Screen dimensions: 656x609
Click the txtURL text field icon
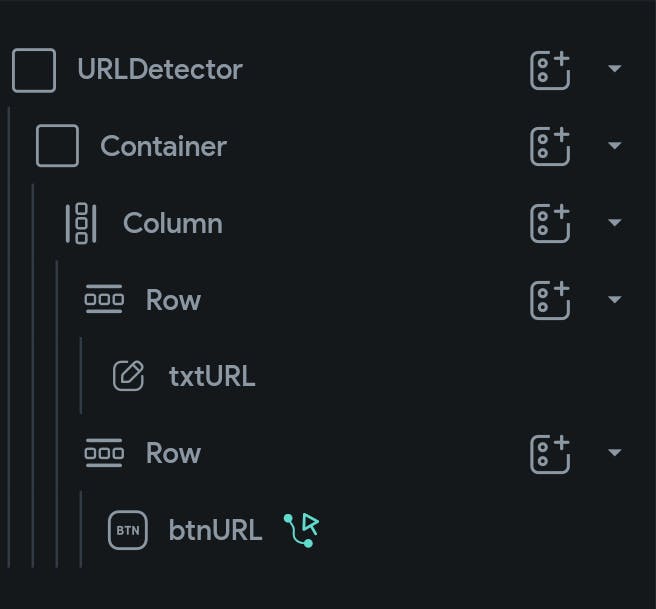pyautogui.click(x=128, y=376)
